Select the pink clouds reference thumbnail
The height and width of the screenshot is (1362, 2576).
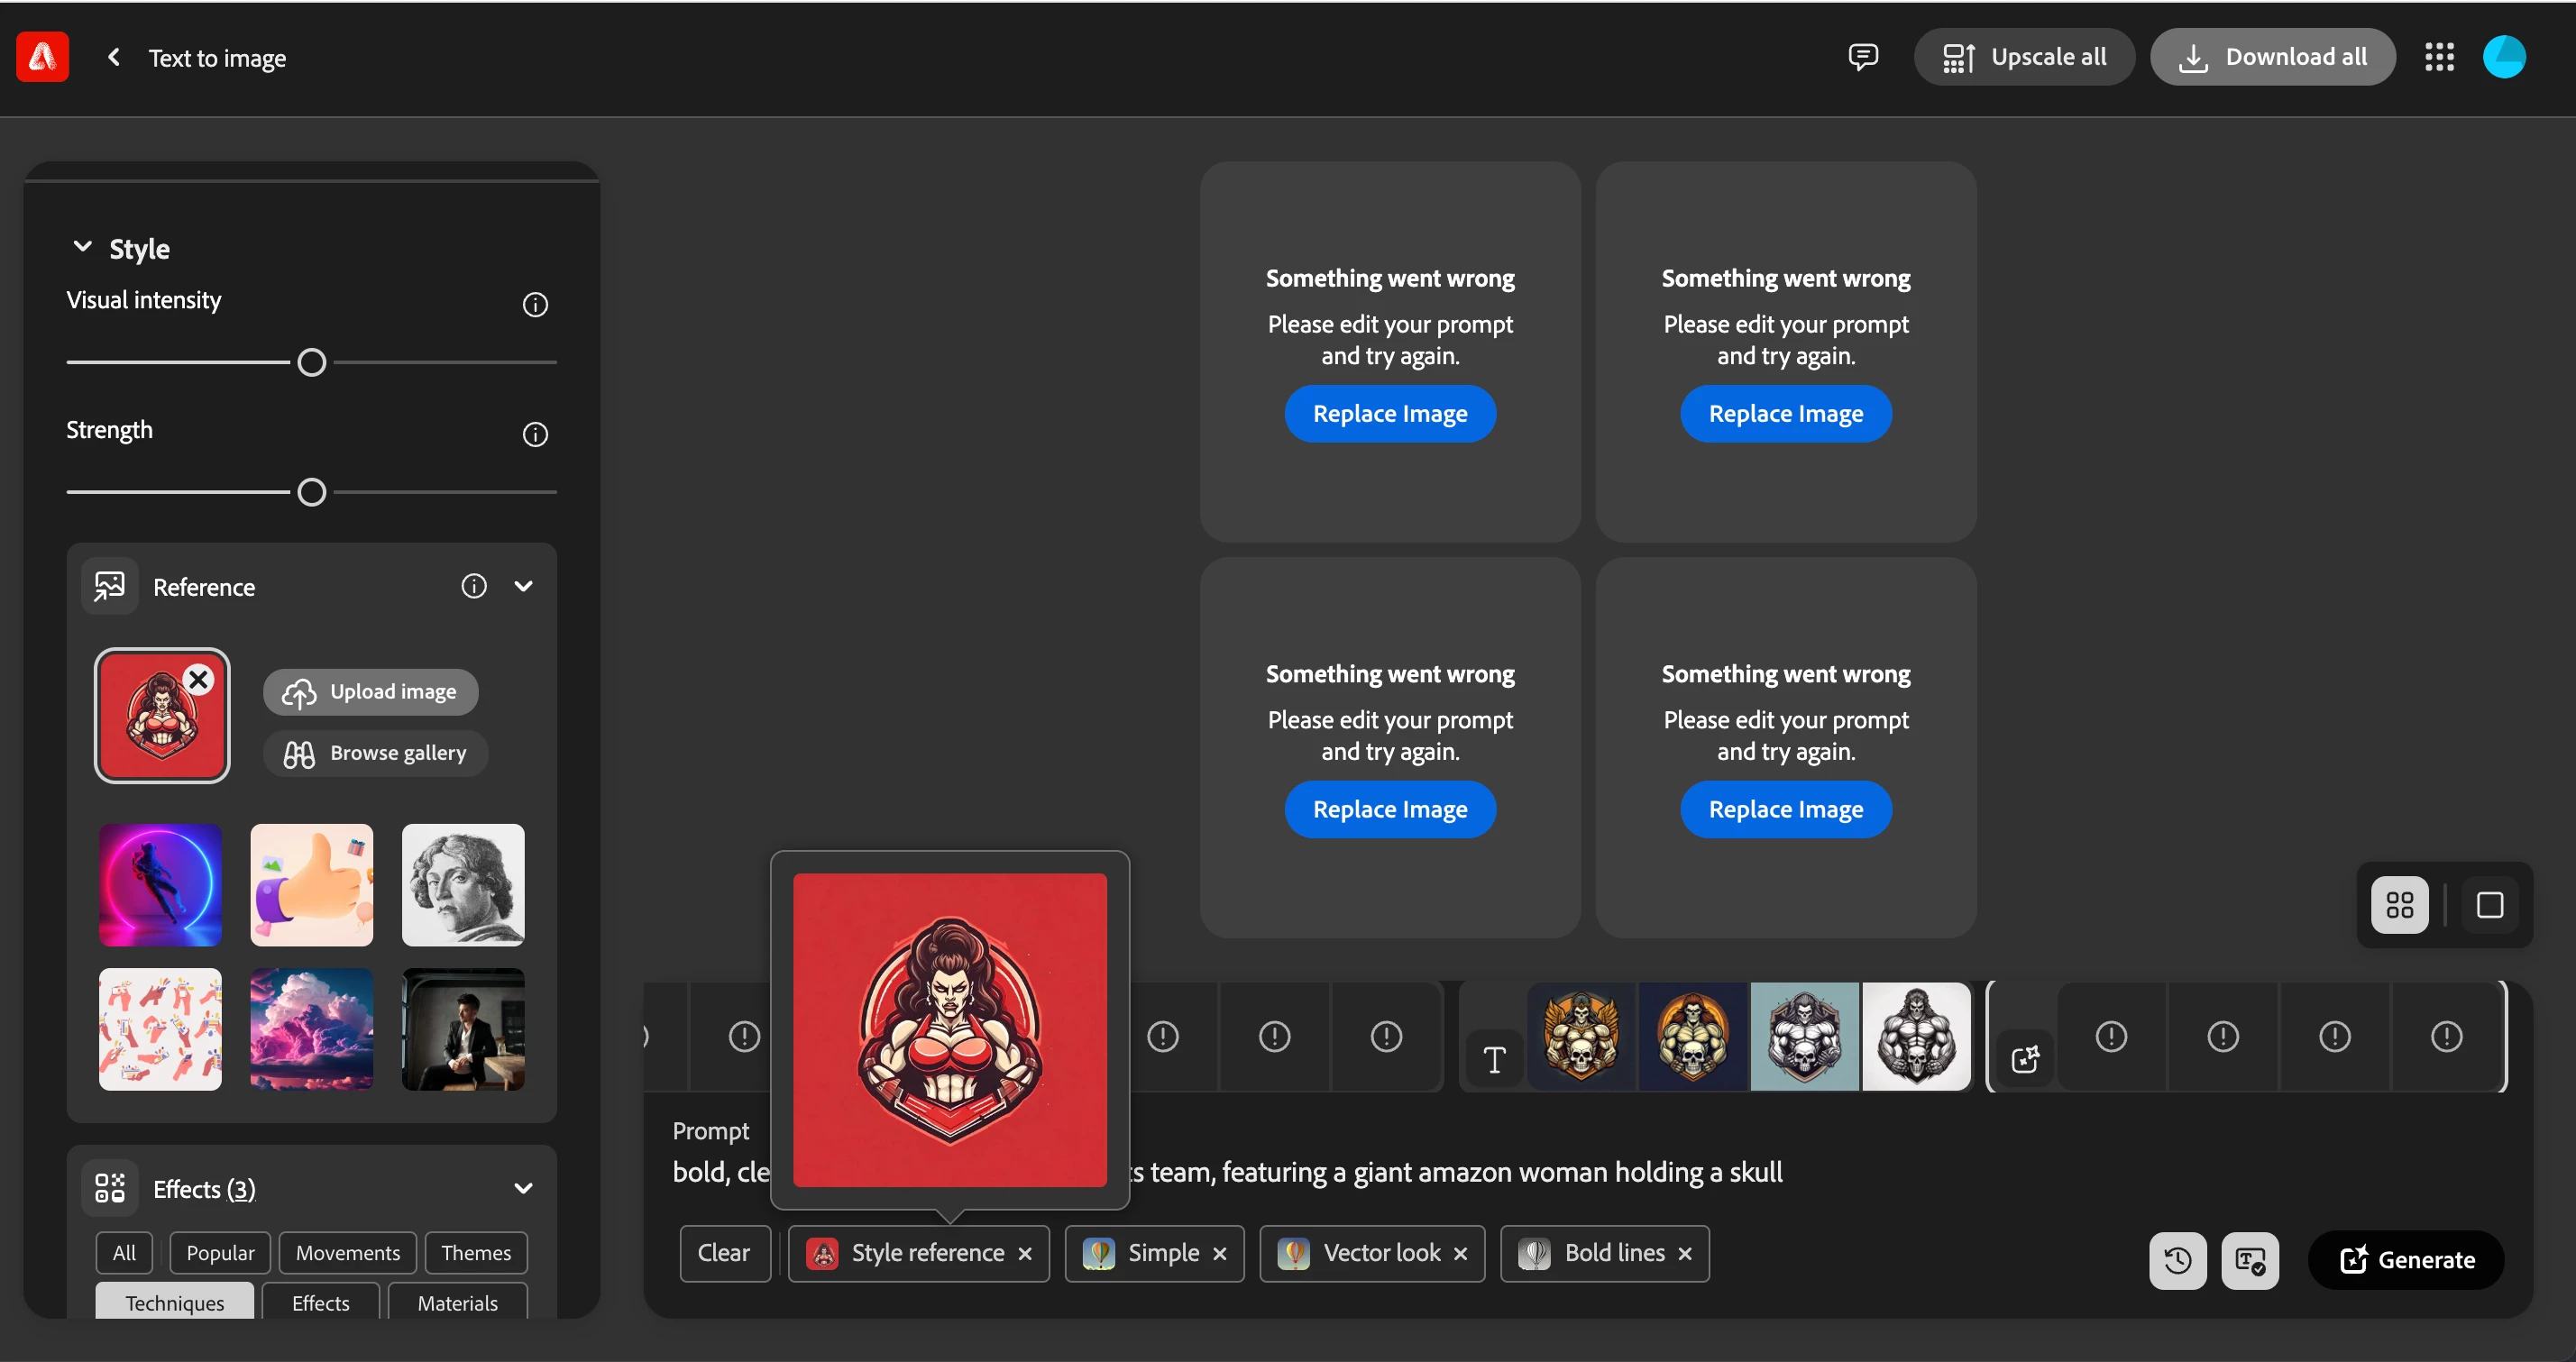click(311, 1029)
